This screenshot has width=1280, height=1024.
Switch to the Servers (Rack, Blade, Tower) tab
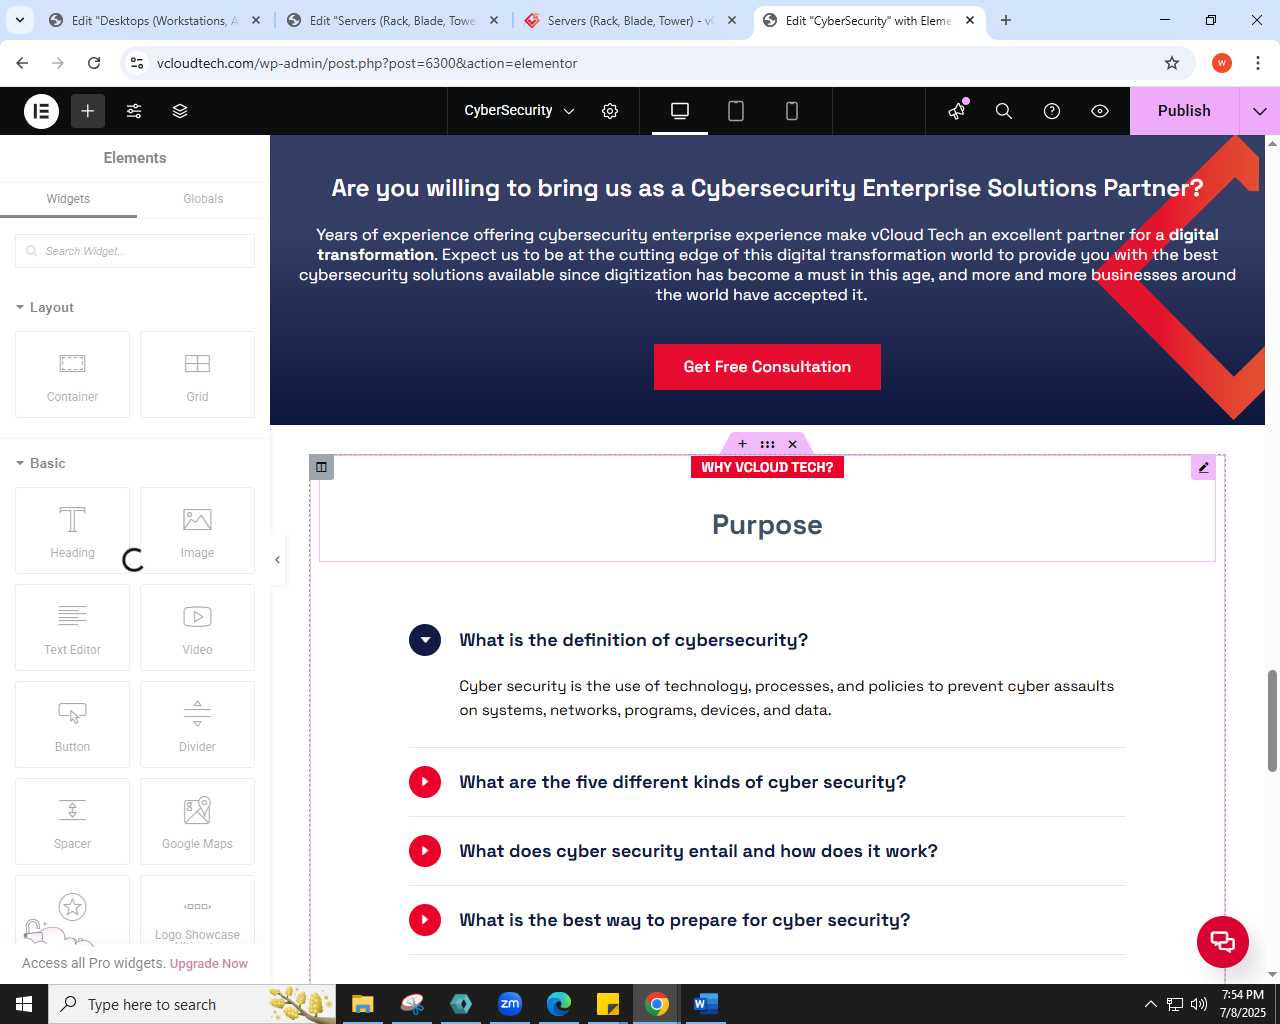coord(630,20)
